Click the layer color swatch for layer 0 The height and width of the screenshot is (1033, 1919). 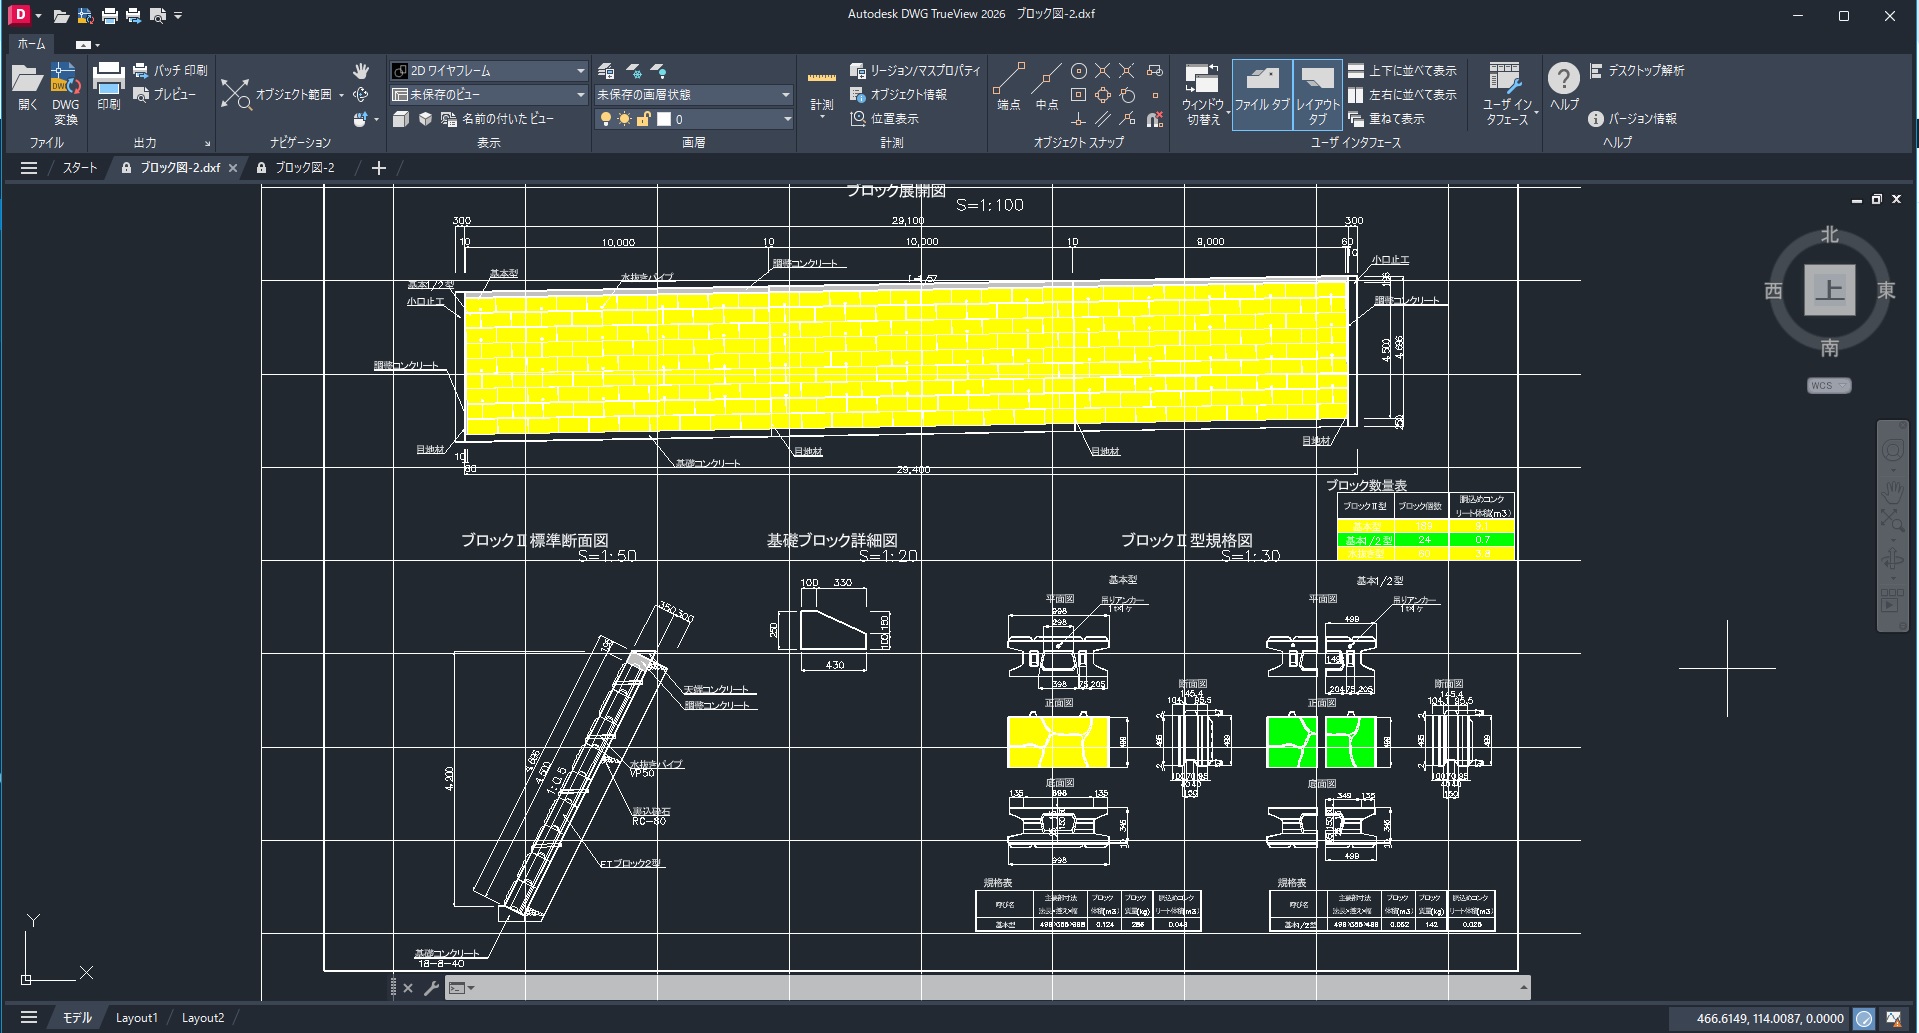663,118
